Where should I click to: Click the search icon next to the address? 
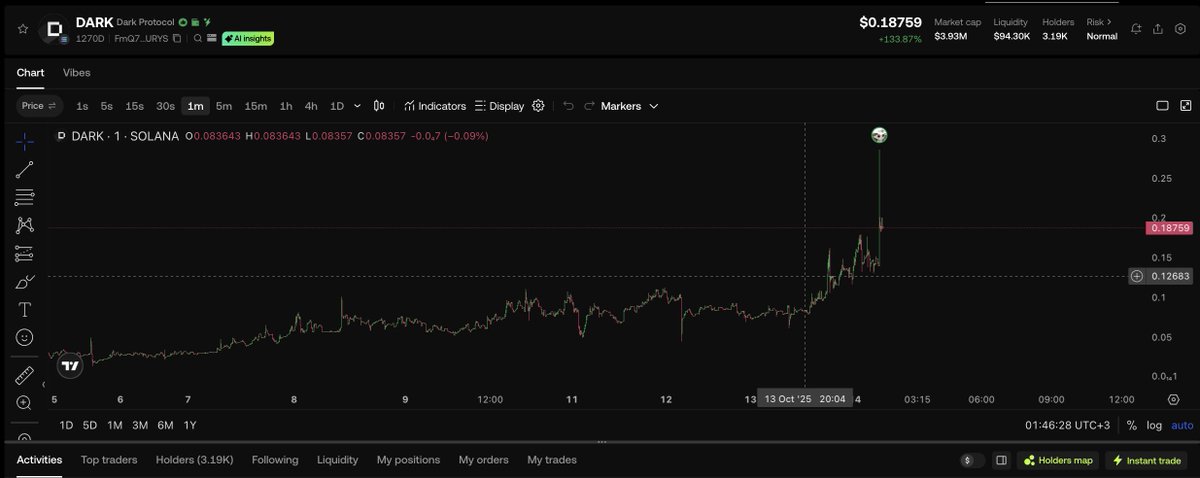click(x=199, y=38)
